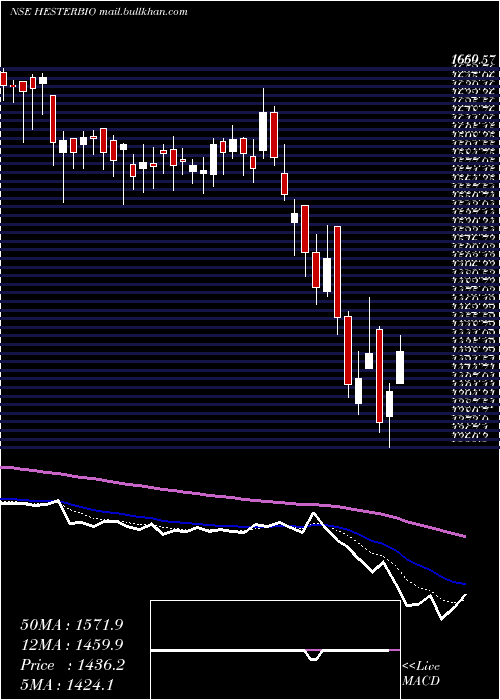
Task: Click the MACD histogram box
Action: pos(275,650)
